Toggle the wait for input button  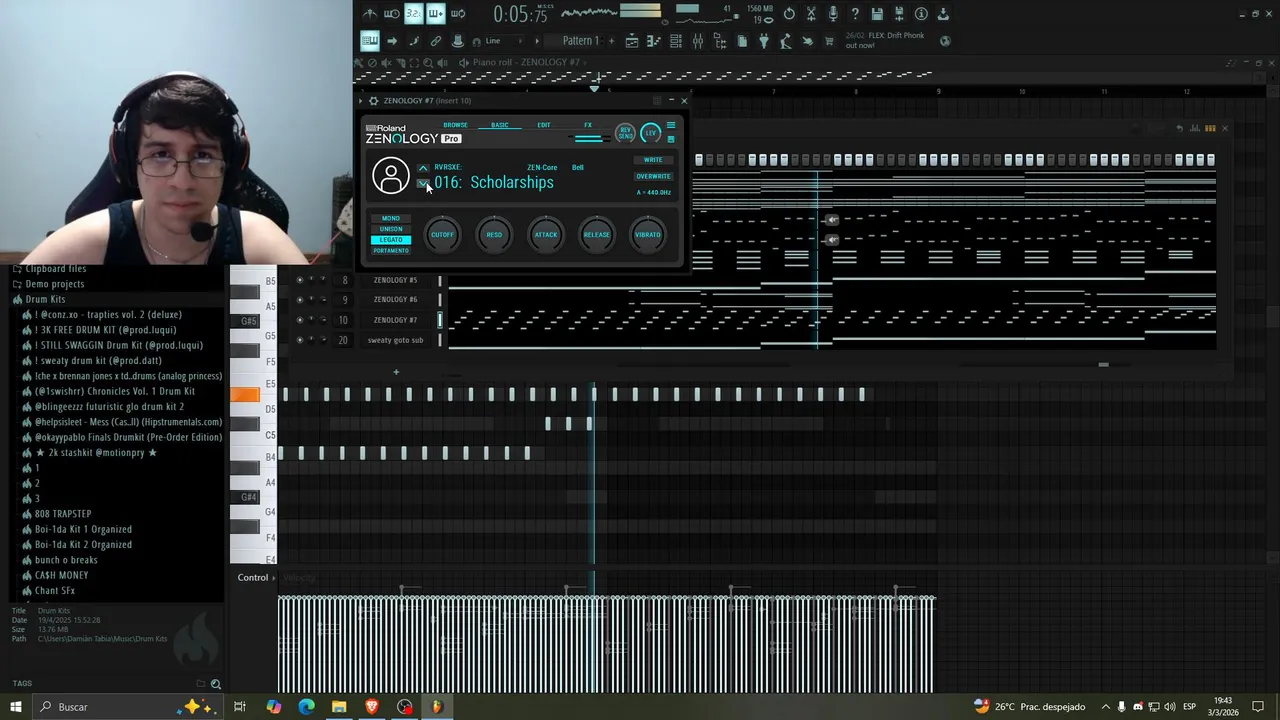point(391,14)
